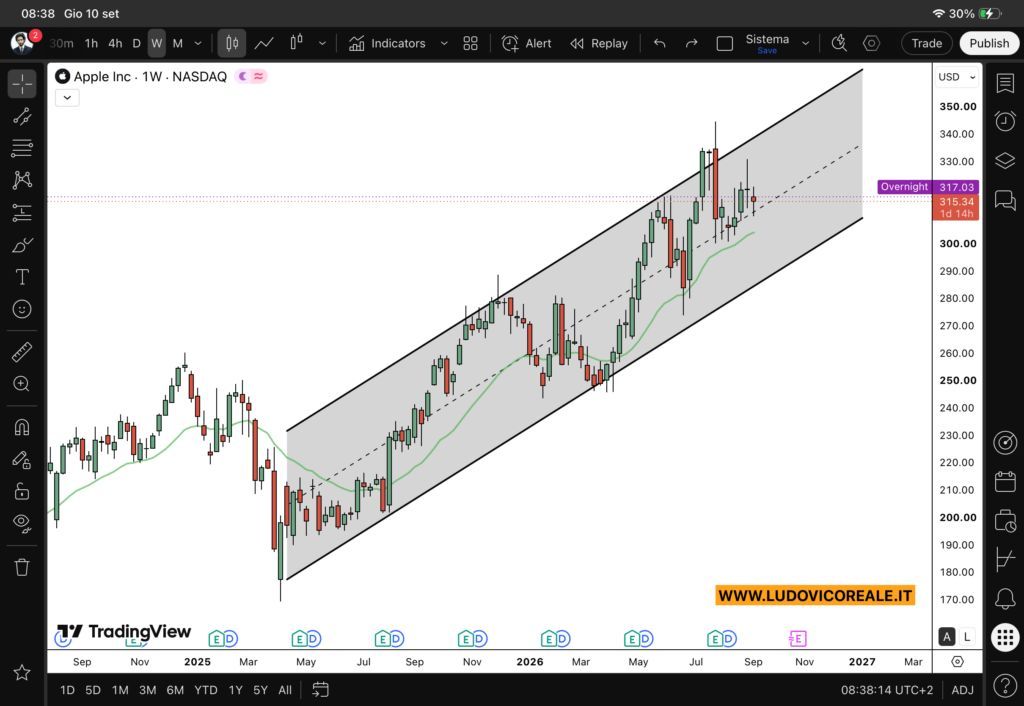Open chart settings hexagon icon
1024x706 pixels.
(871, 43)
